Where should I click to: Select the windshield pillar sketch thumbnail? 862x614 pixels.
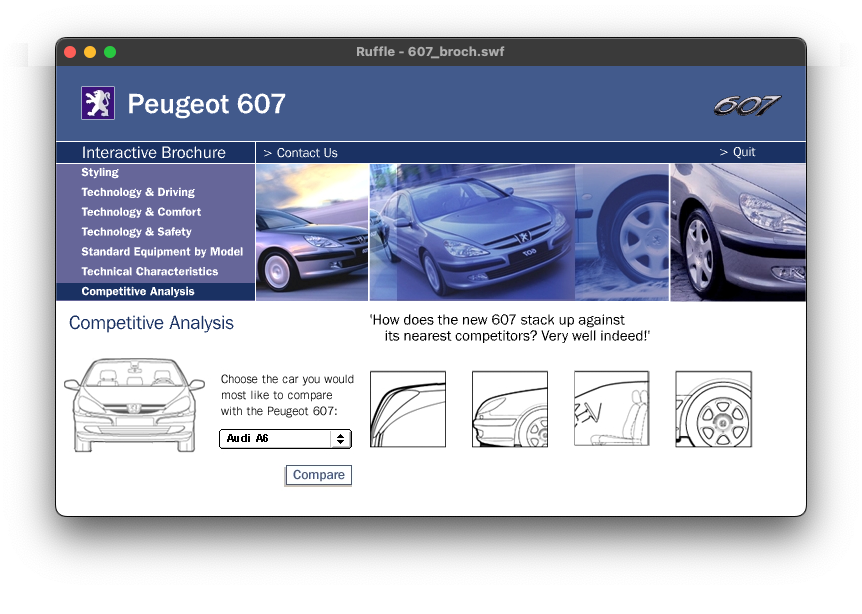coord(408,409)
